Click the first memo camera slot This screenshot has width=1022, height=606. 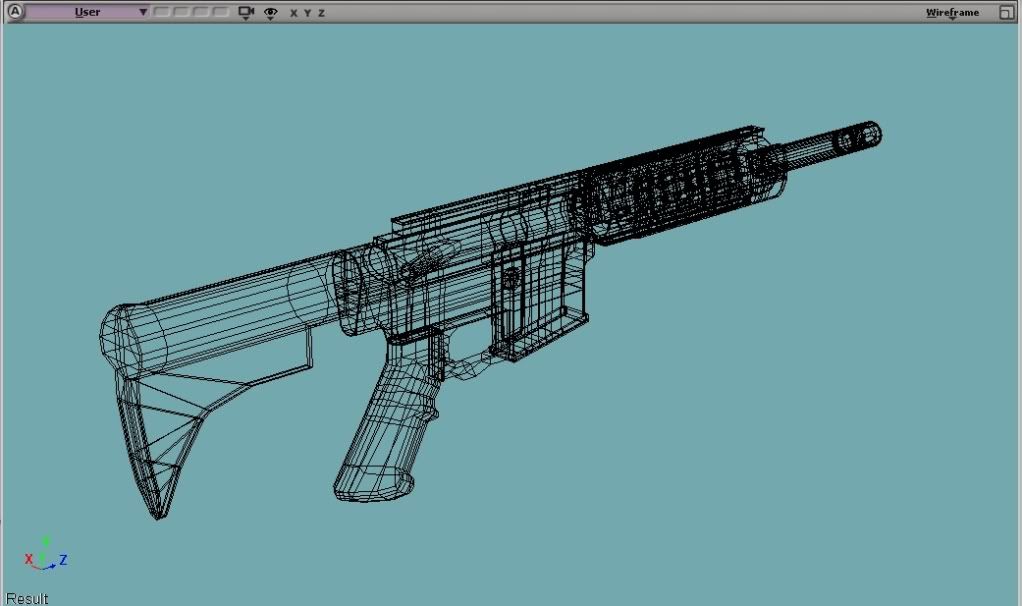(161, 12)
